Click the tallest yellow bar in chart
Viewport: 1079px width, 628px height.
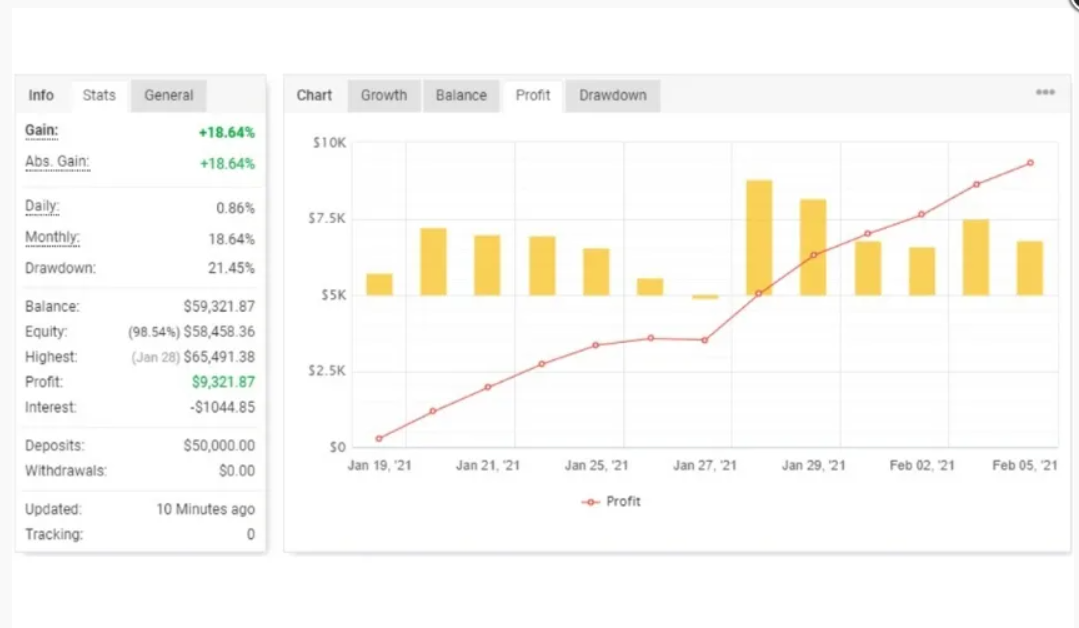(759, 237)
